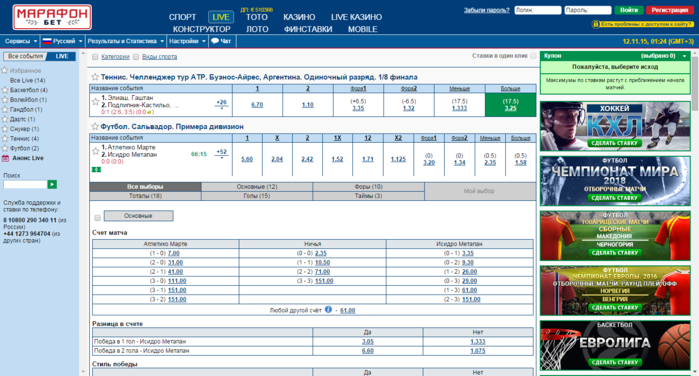Click the Пароль input field
The height and width of the screenshot is (376, 699).
[x=588, y=10]
